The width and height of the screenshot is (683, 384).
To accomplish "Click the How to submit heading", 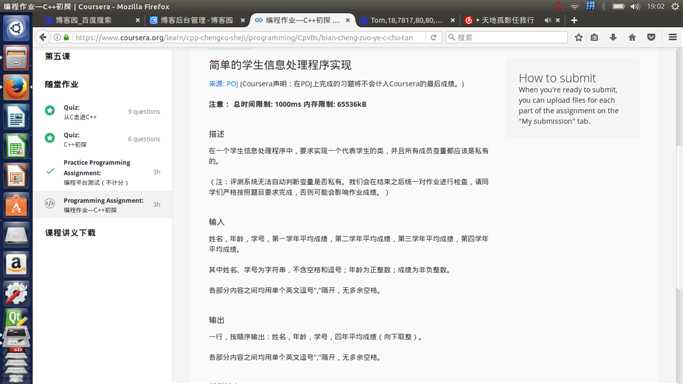I will point(557,78).
